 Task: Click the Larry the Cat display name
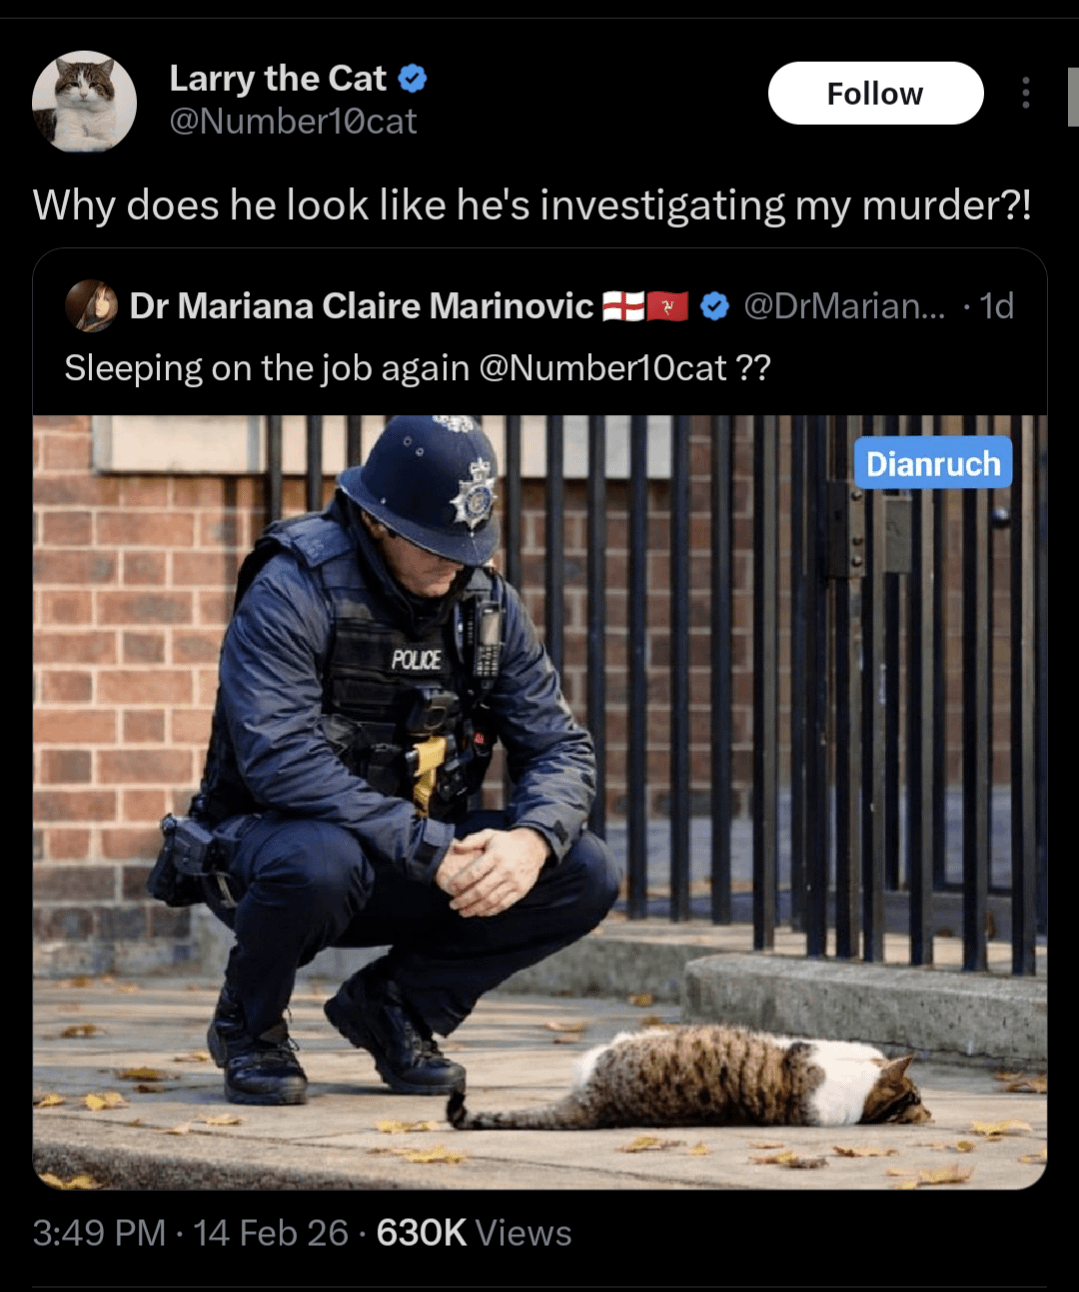[277, 78]
